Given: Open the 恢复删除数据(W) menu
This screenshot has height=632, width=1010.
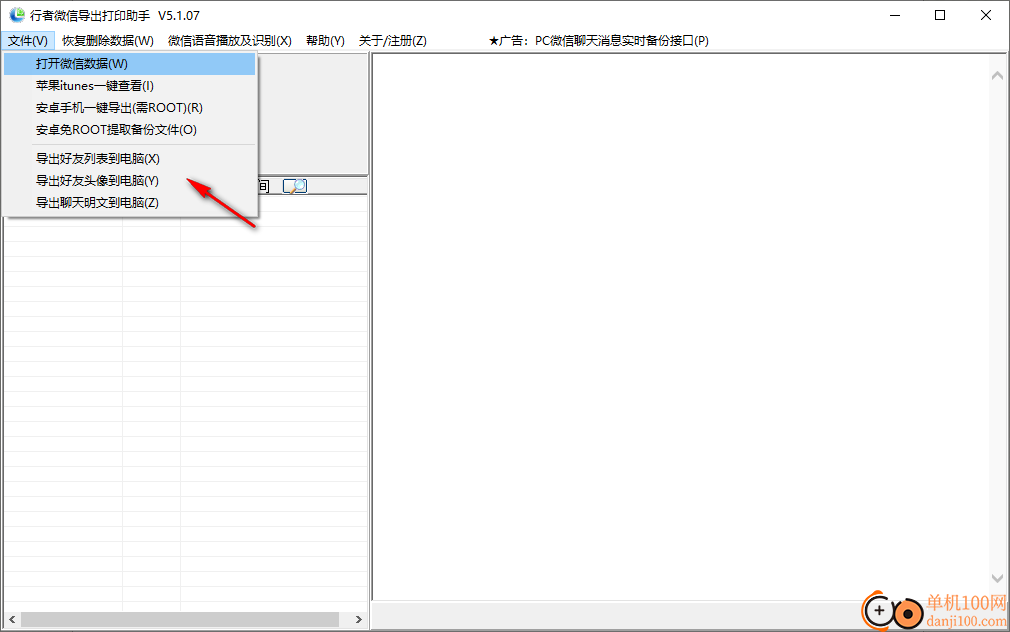Looking at the screenshot, I should coord(108,41).
